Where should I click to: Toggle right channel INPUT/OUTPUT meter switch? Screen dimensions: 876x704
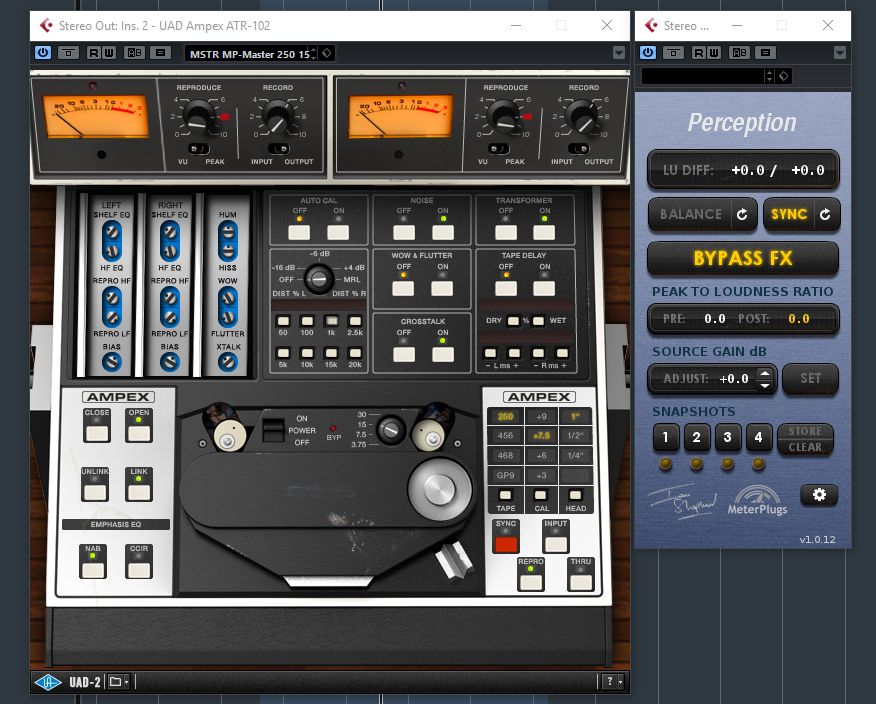[578, 149]
